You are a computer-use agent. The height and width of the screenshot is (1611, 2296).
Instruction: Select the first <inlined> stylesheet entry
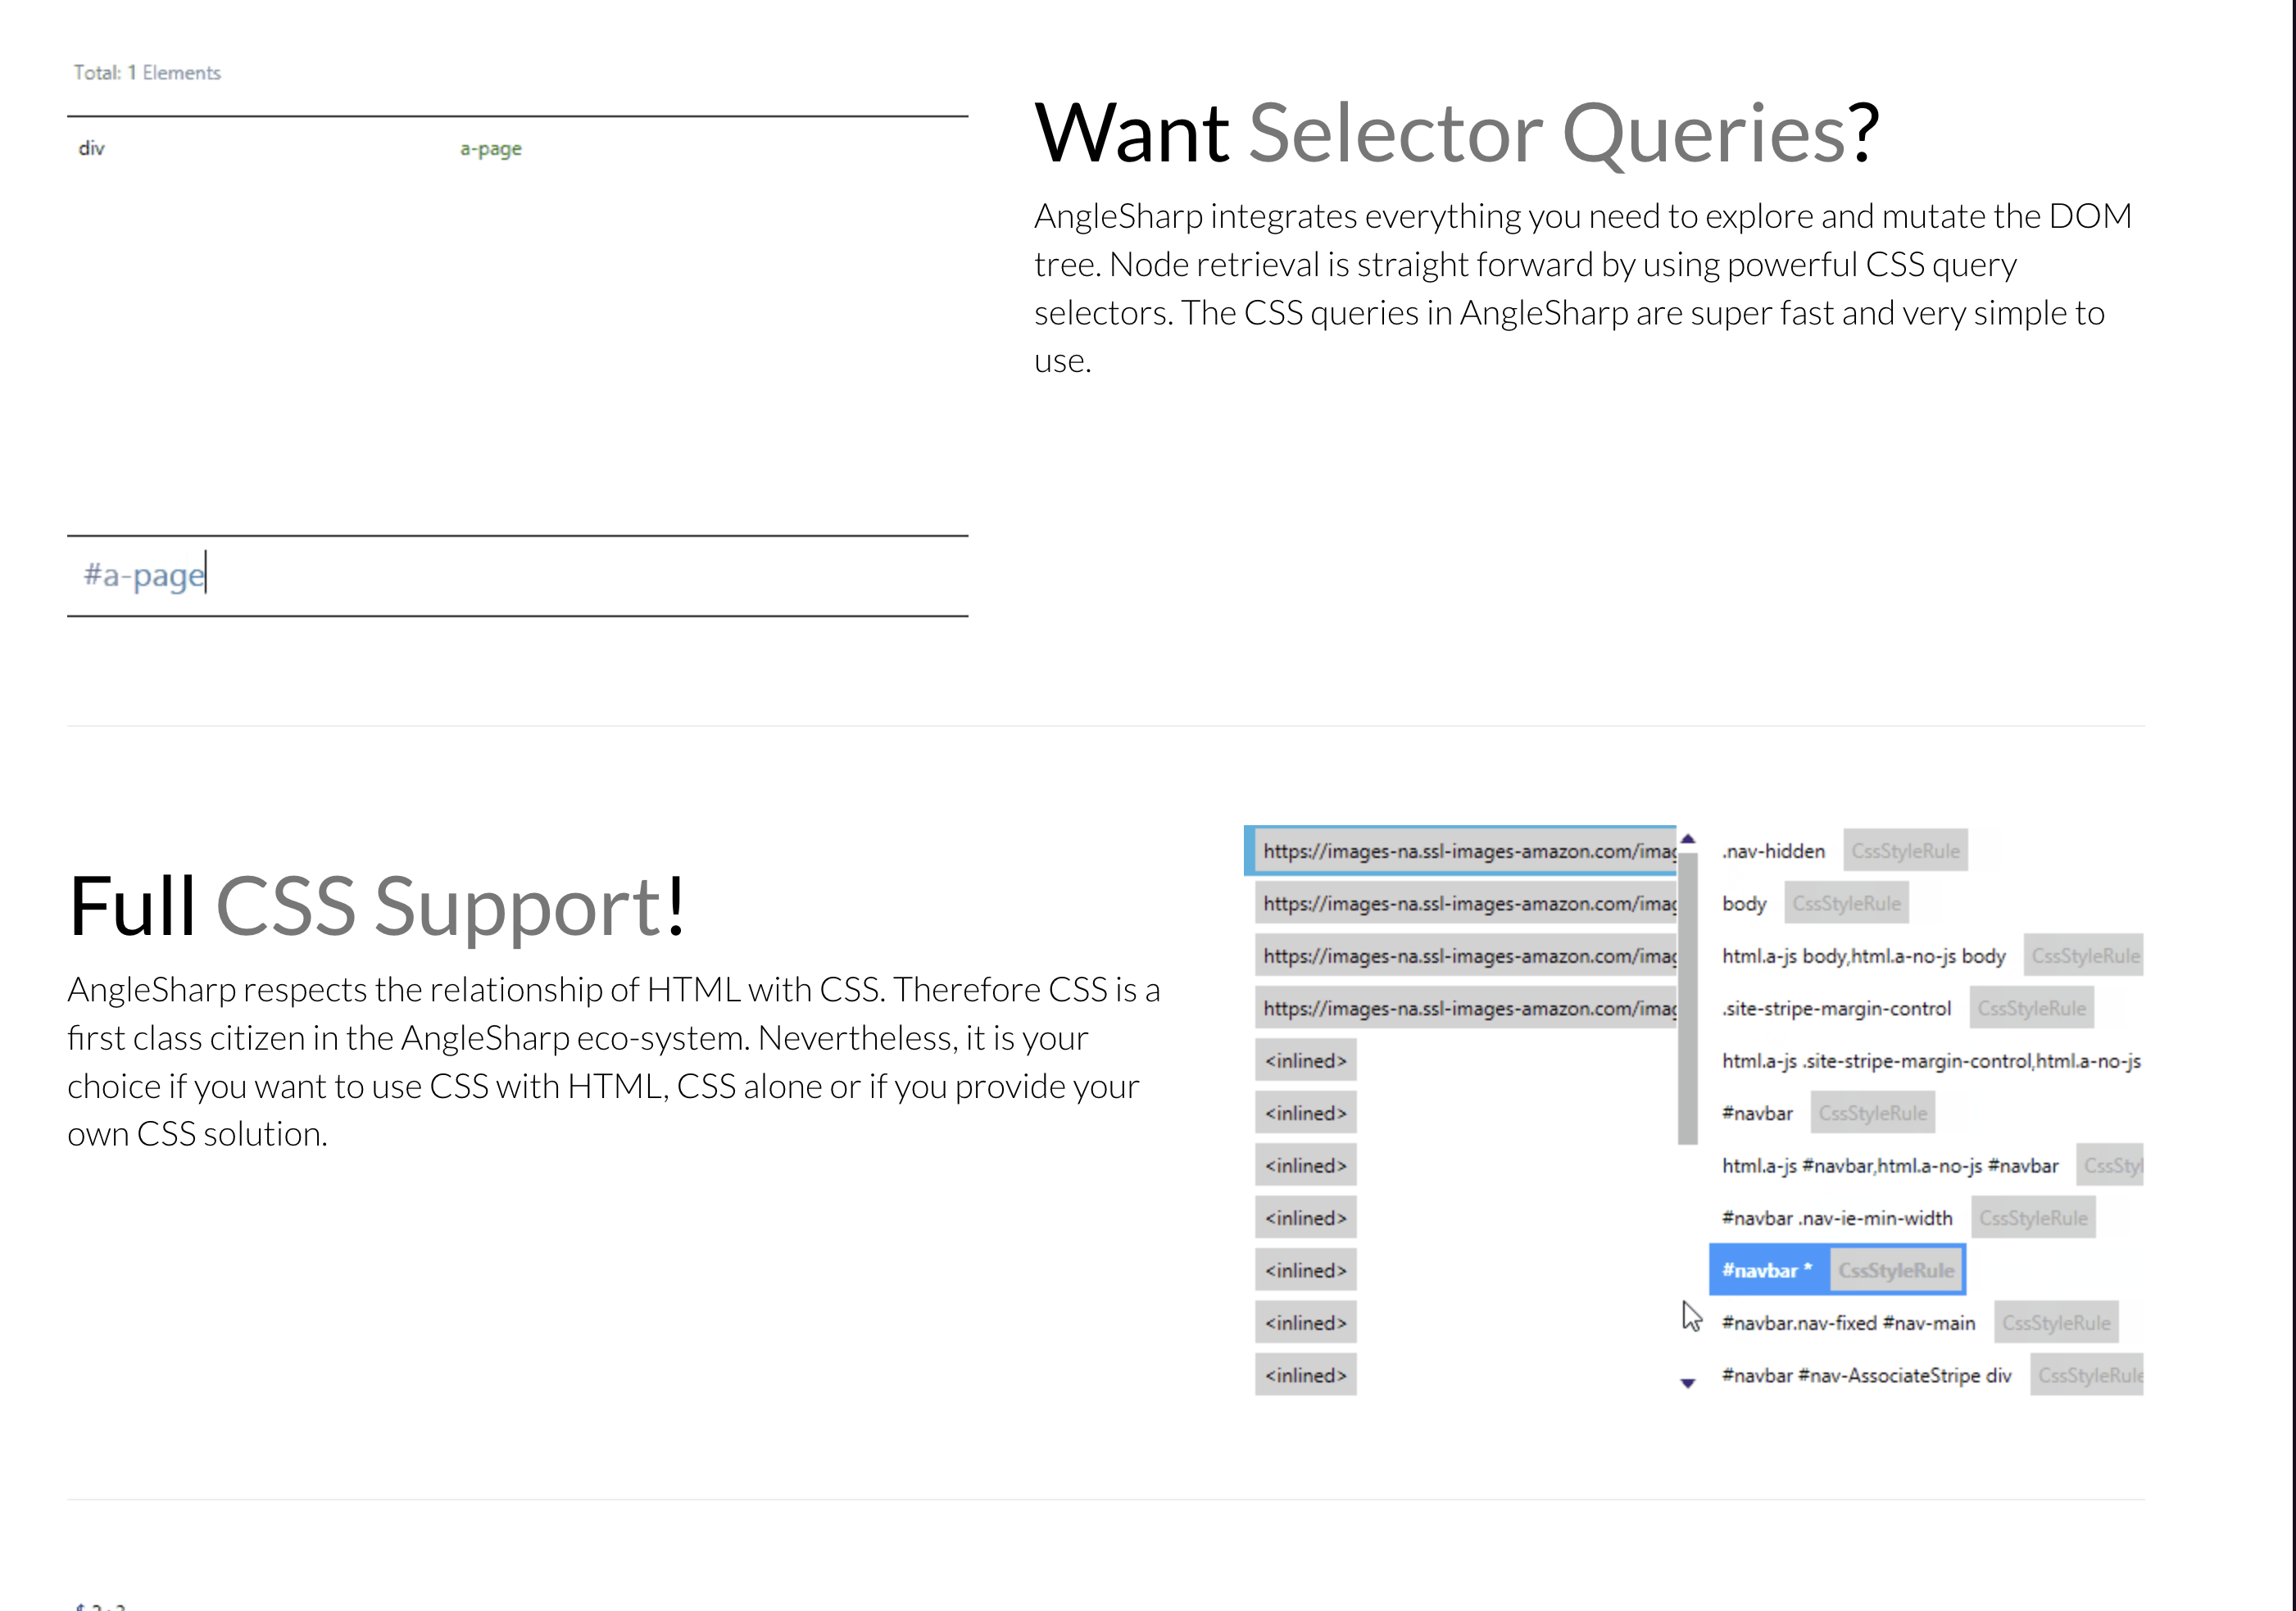[1305, 1061]
